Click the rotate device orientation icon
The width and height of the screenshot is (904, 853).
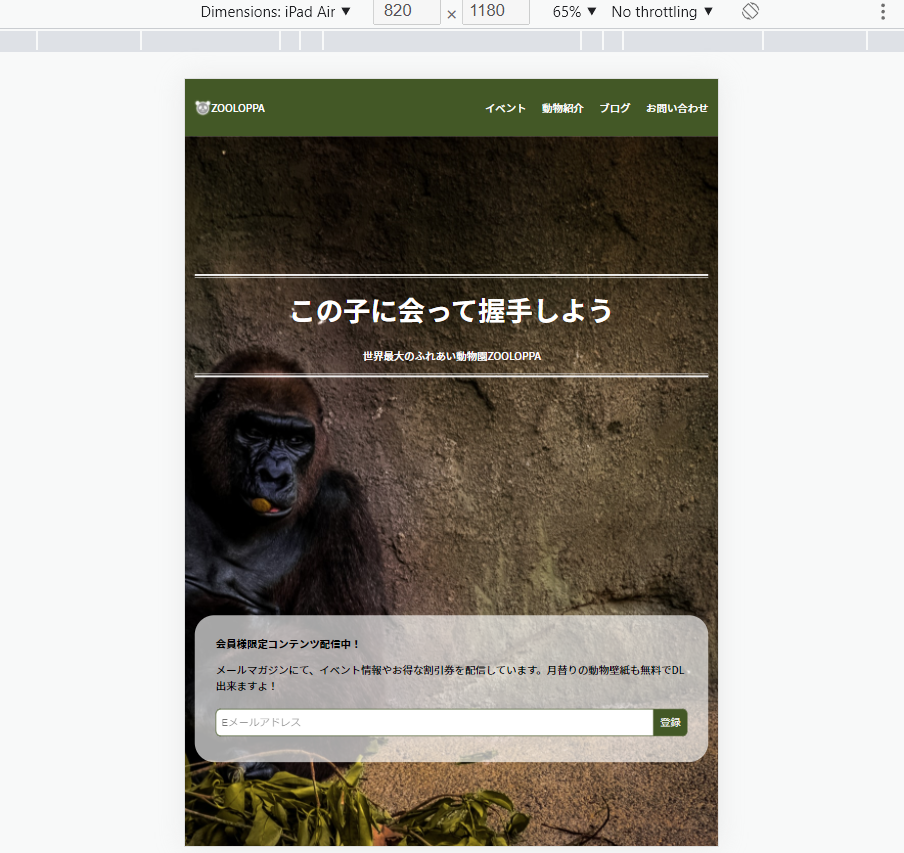click(750, 12)
